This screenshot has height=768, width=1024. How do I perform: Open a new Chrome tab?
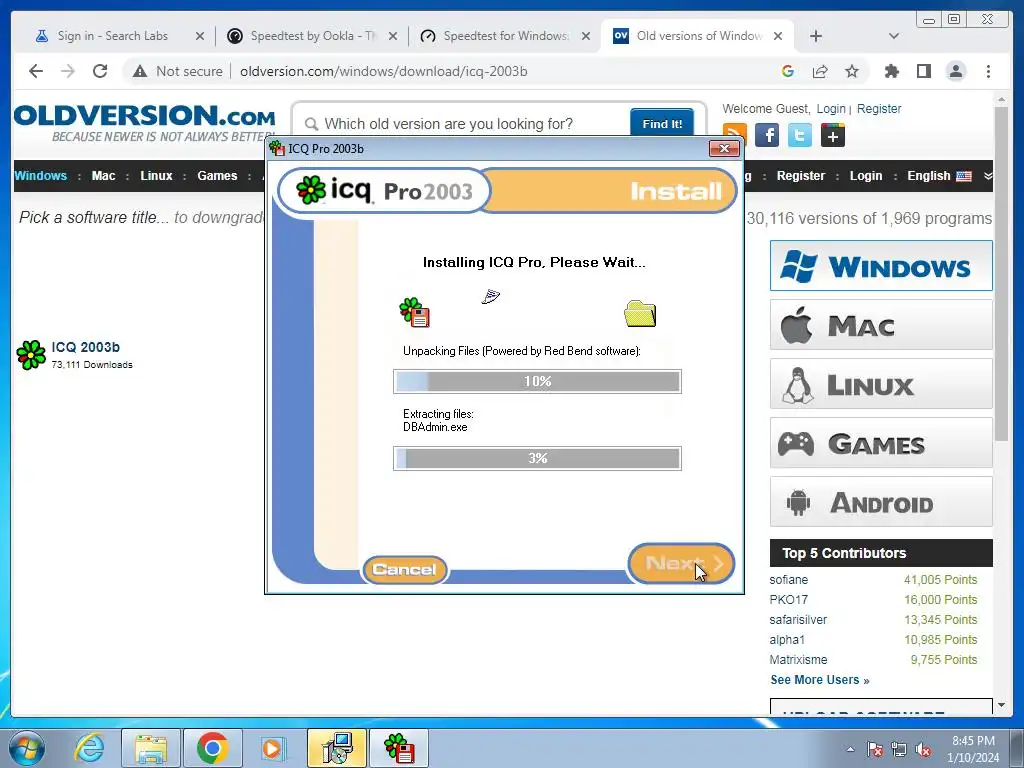click(x=816, y=36)
